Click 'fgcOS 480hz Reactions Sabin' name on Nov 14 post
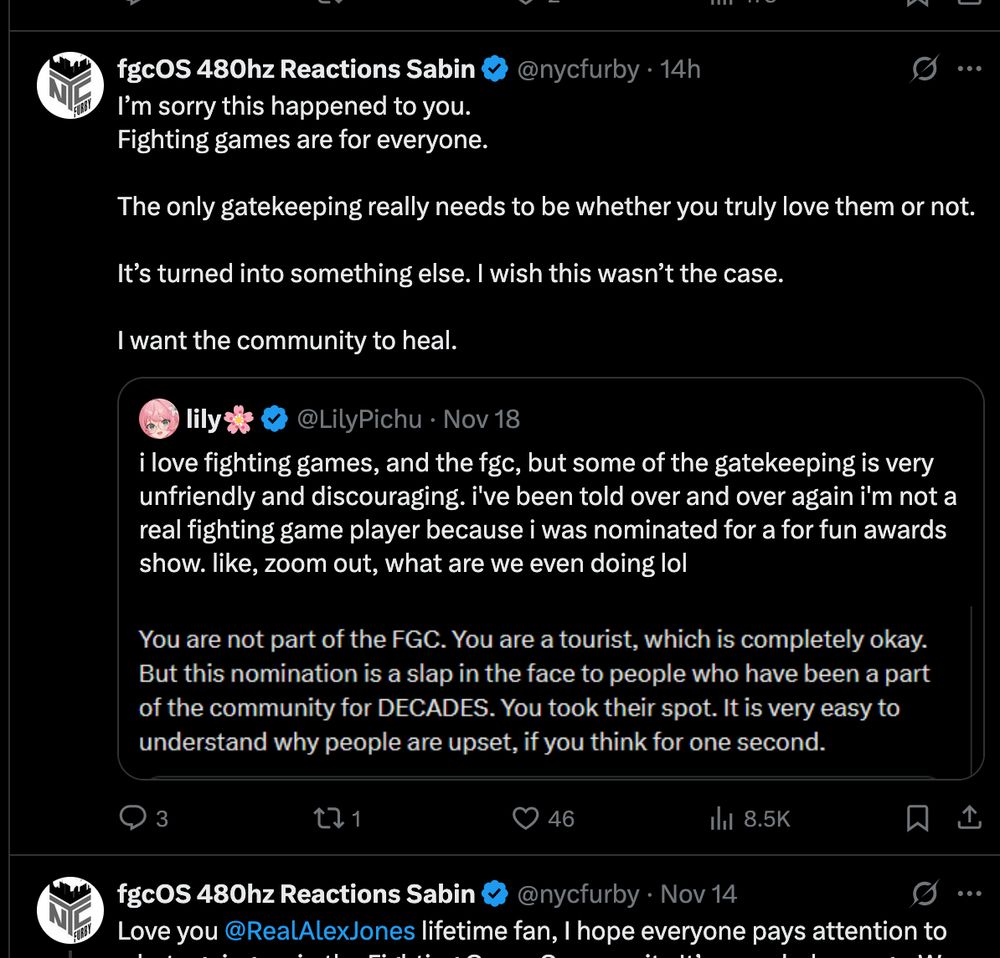This screenshot has width=1000, height=958. coord(296,893)
